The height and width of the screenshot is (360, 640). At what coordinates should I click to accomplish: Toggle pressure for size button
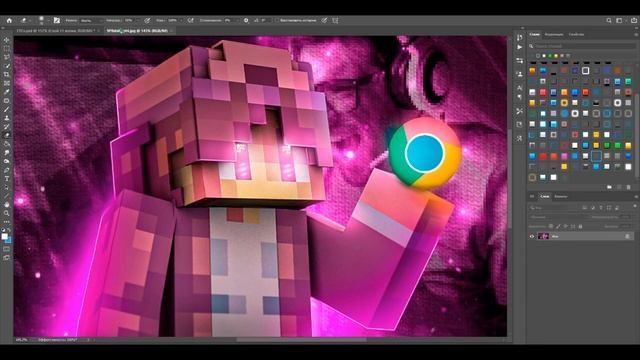coord(324,20)
